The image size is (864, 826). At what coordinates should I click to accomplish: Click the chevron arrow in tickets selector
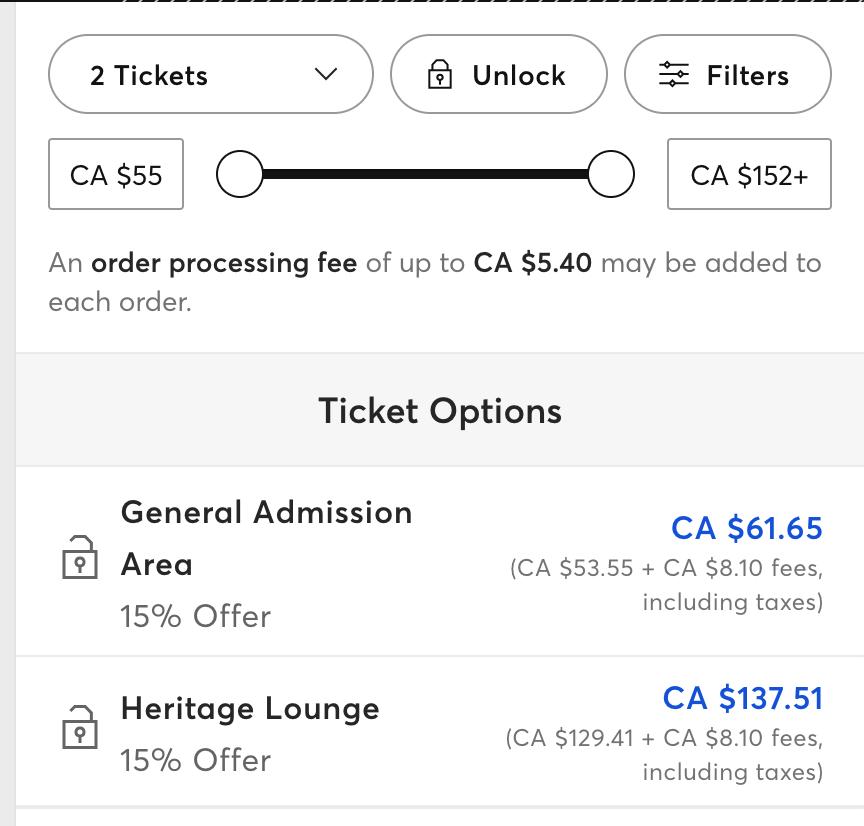[x=325, y=75]
